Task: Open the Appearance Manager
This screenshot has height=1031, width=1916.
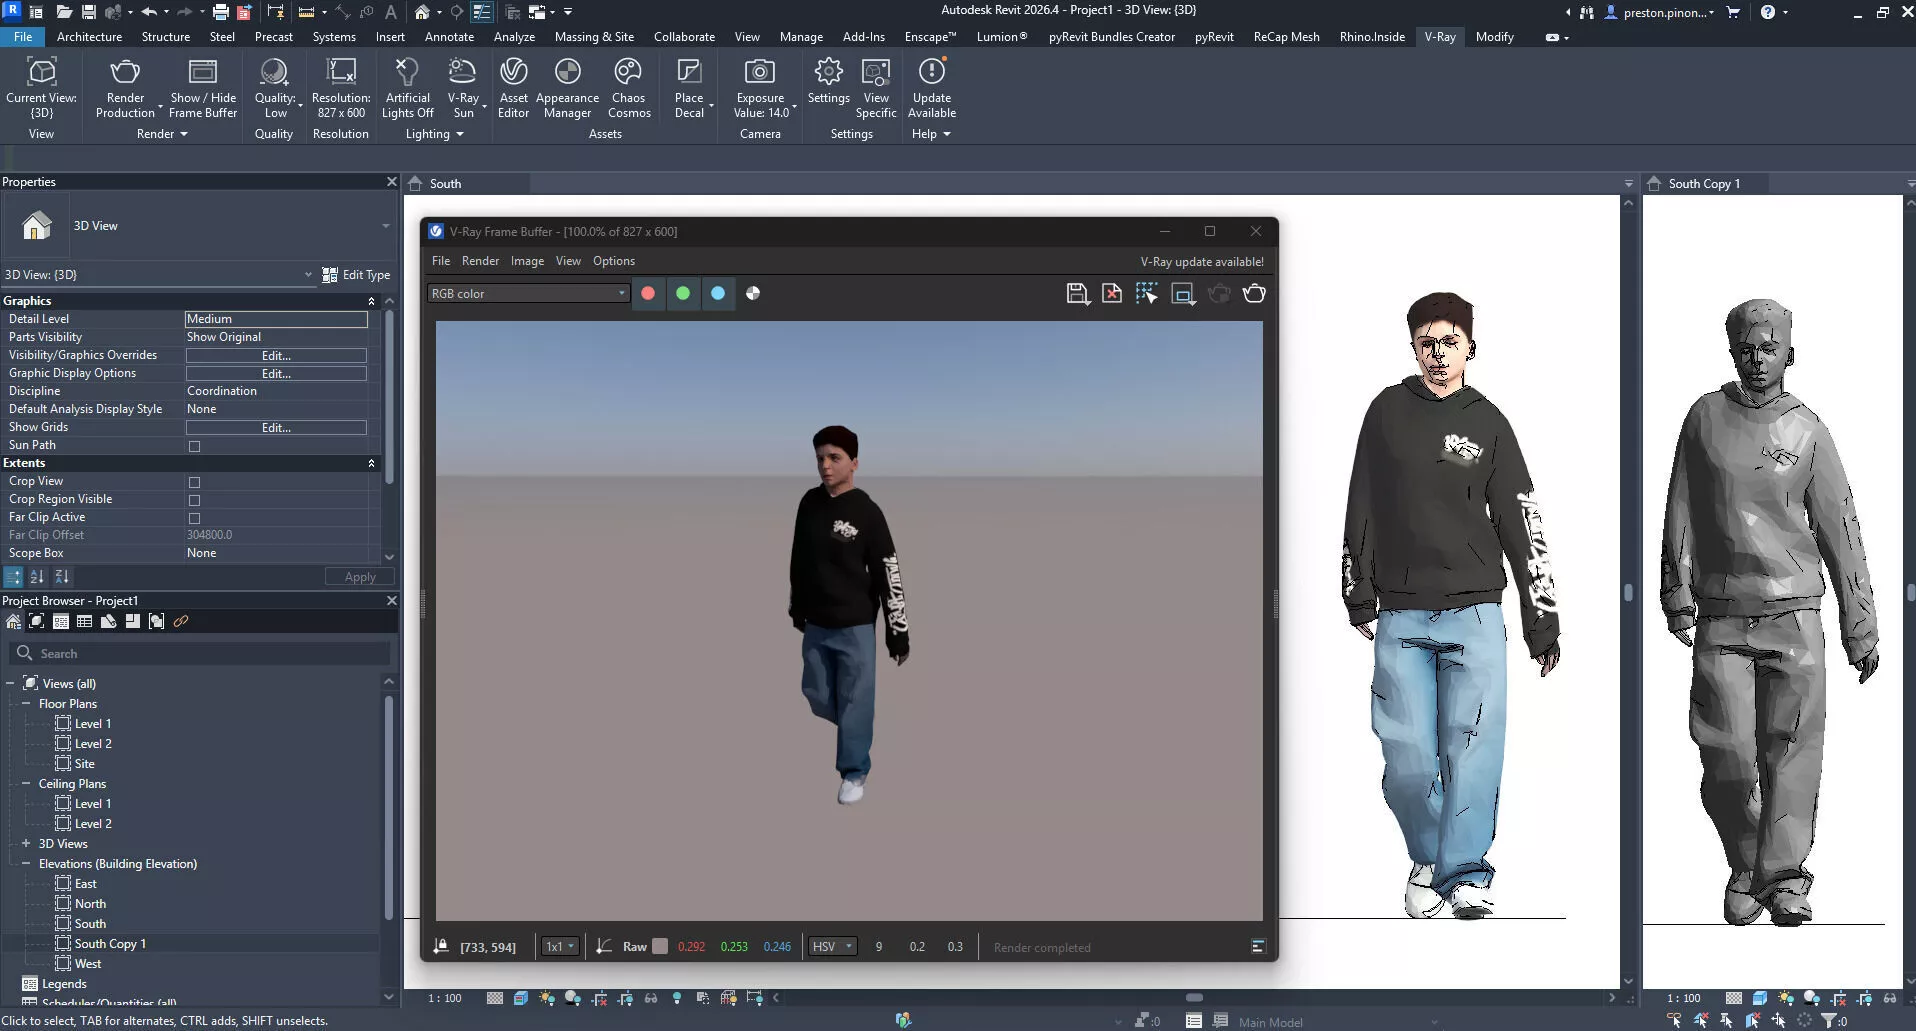Action: pos(567,73)
